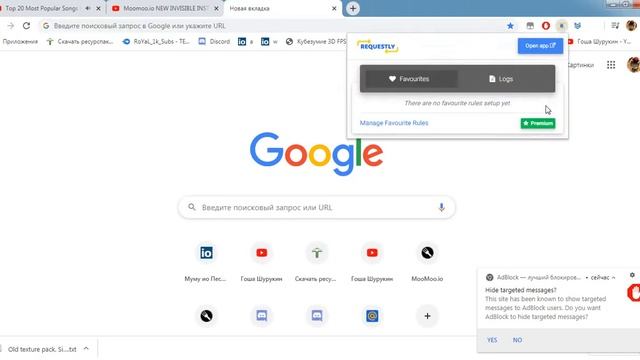
Task: Click the green Premium button
Action: (x=538, y=123)
